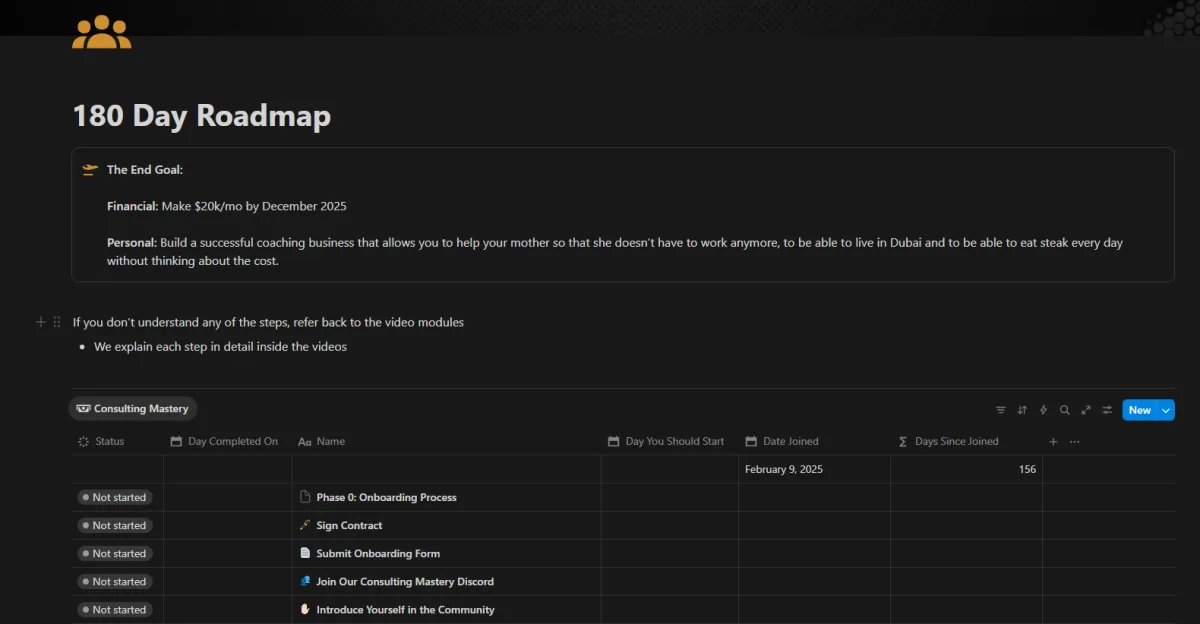Open database in full page view
This screenshot has width=1200, height=624.
click(x=1086, y=410)
